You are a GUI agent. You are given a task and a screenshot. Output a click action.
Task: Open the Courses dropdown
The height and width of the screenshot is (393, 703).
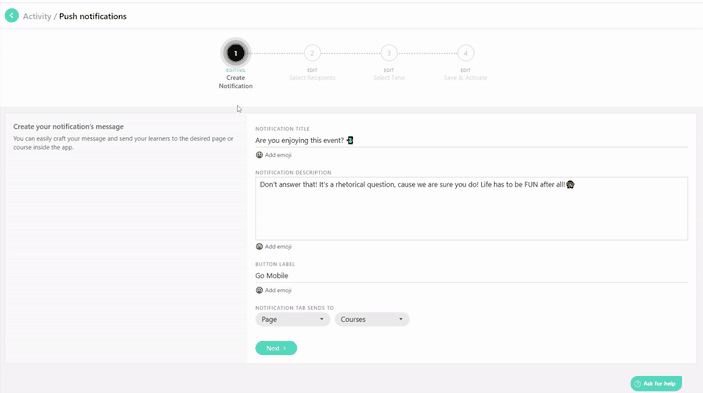pyautogui.click(x=372, y=319)
